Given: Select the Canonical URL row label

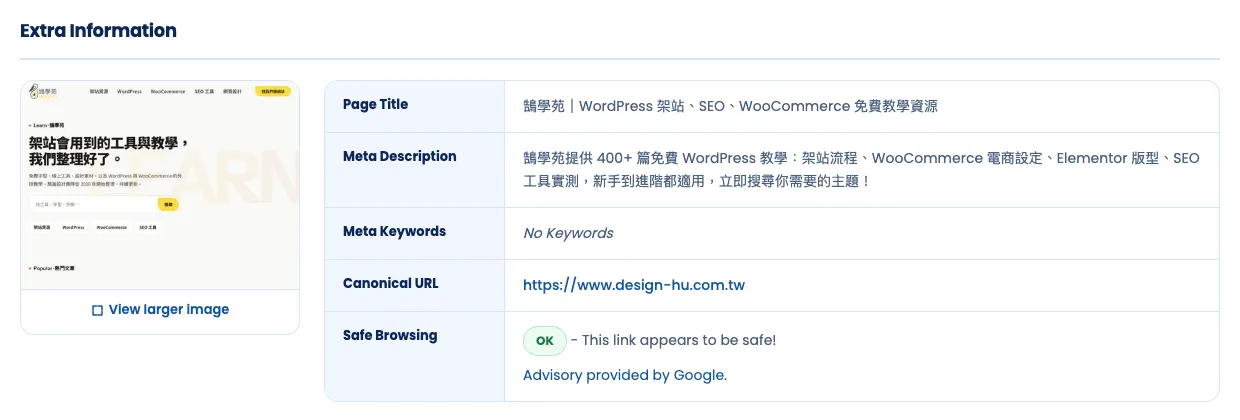Looking at the screenshot, I should (390, 284).
